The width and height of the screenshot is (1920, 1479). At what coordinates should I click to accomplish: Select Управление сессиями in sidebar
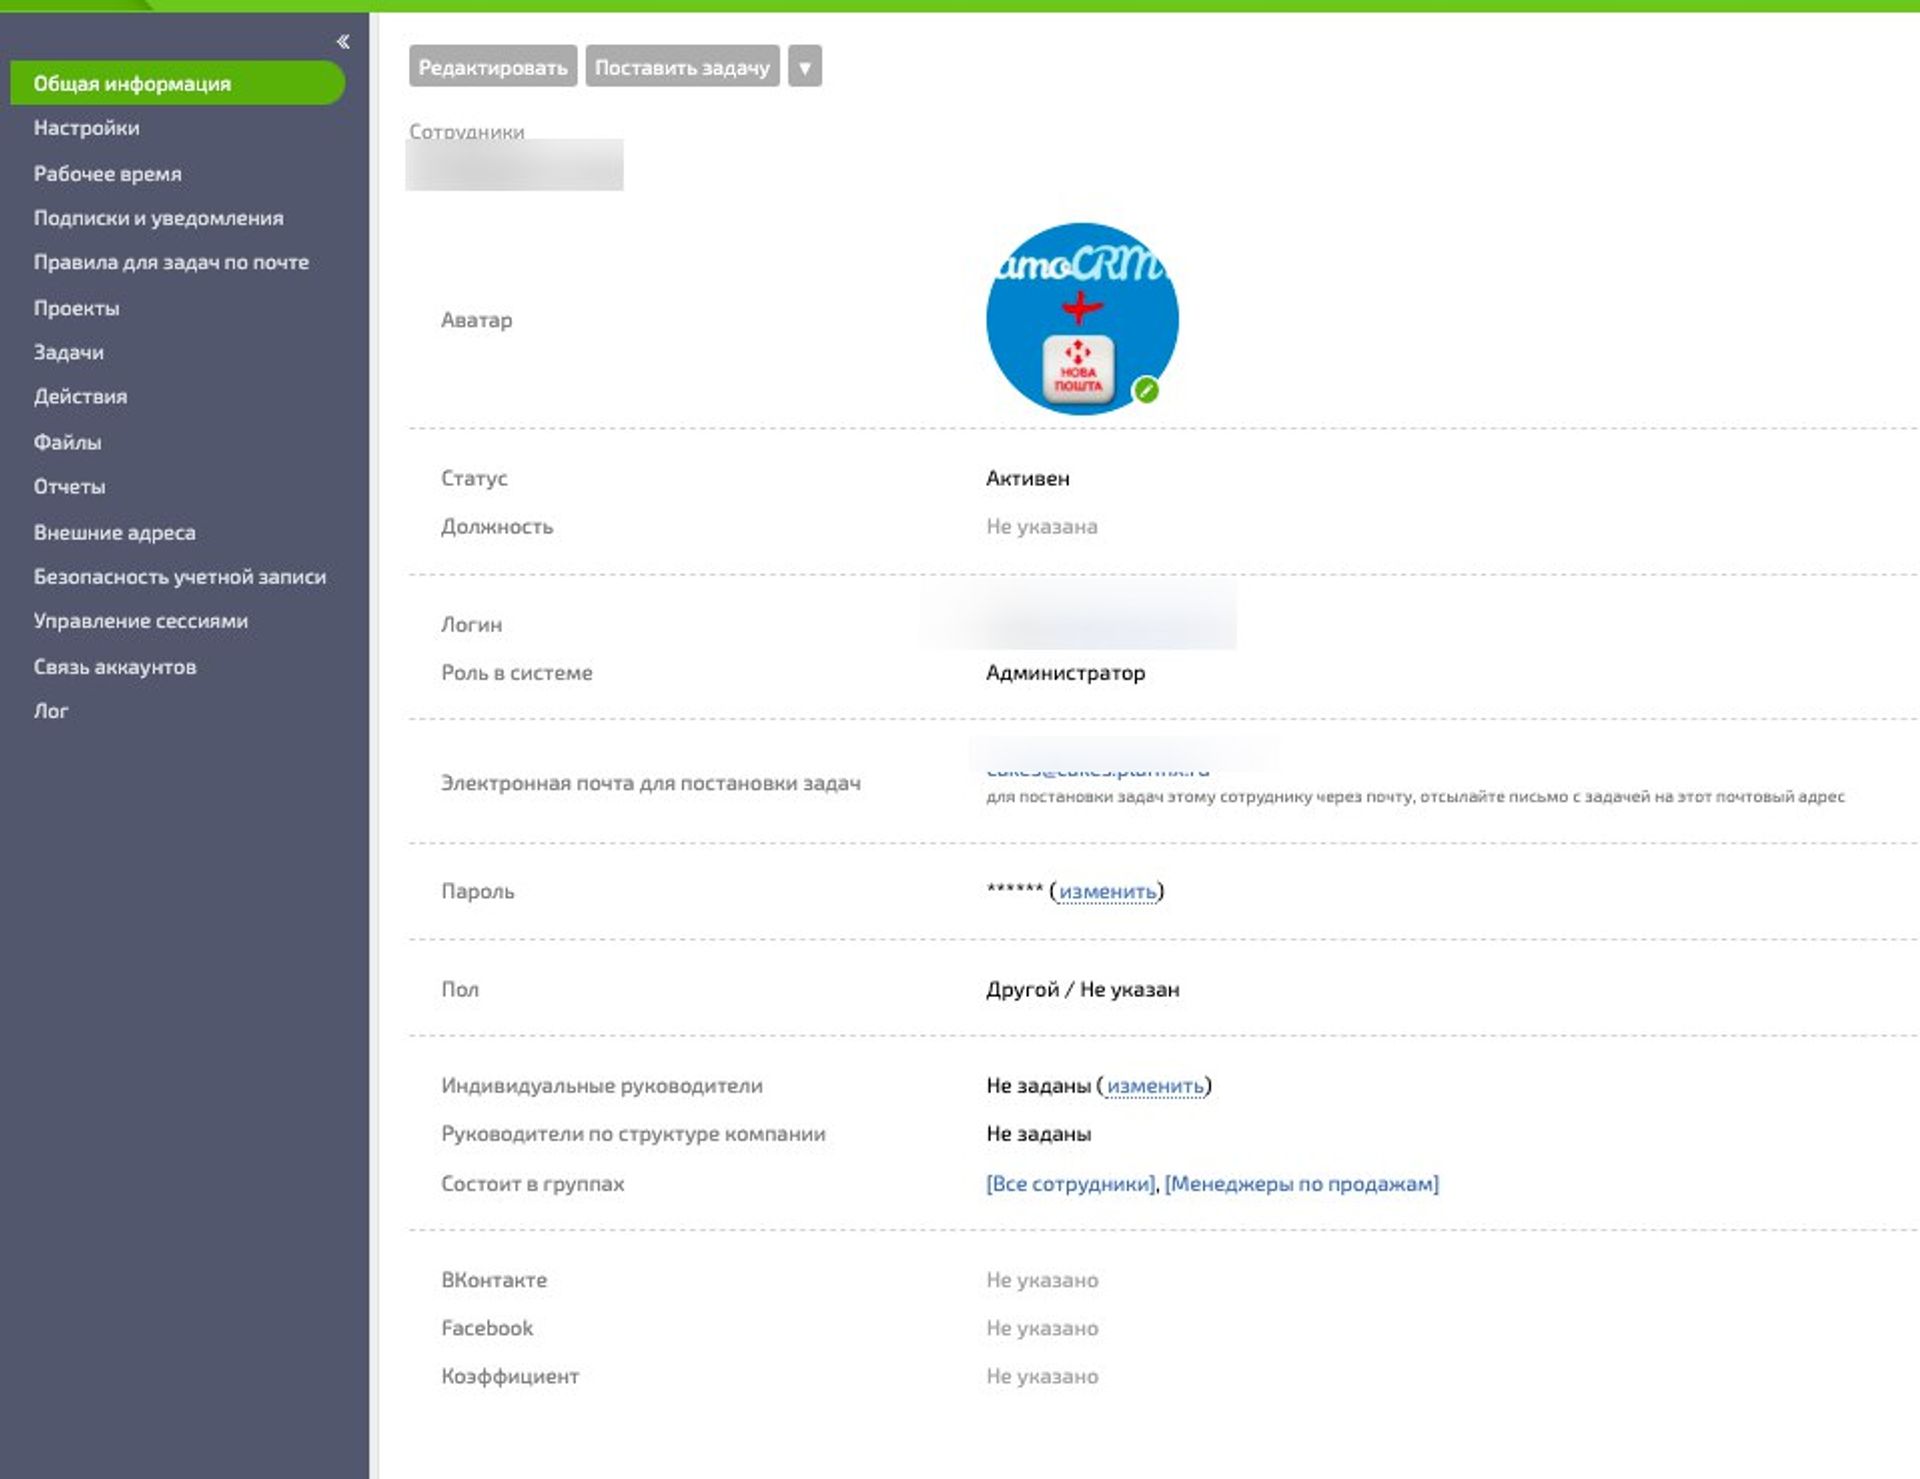[x=140, y=621]
